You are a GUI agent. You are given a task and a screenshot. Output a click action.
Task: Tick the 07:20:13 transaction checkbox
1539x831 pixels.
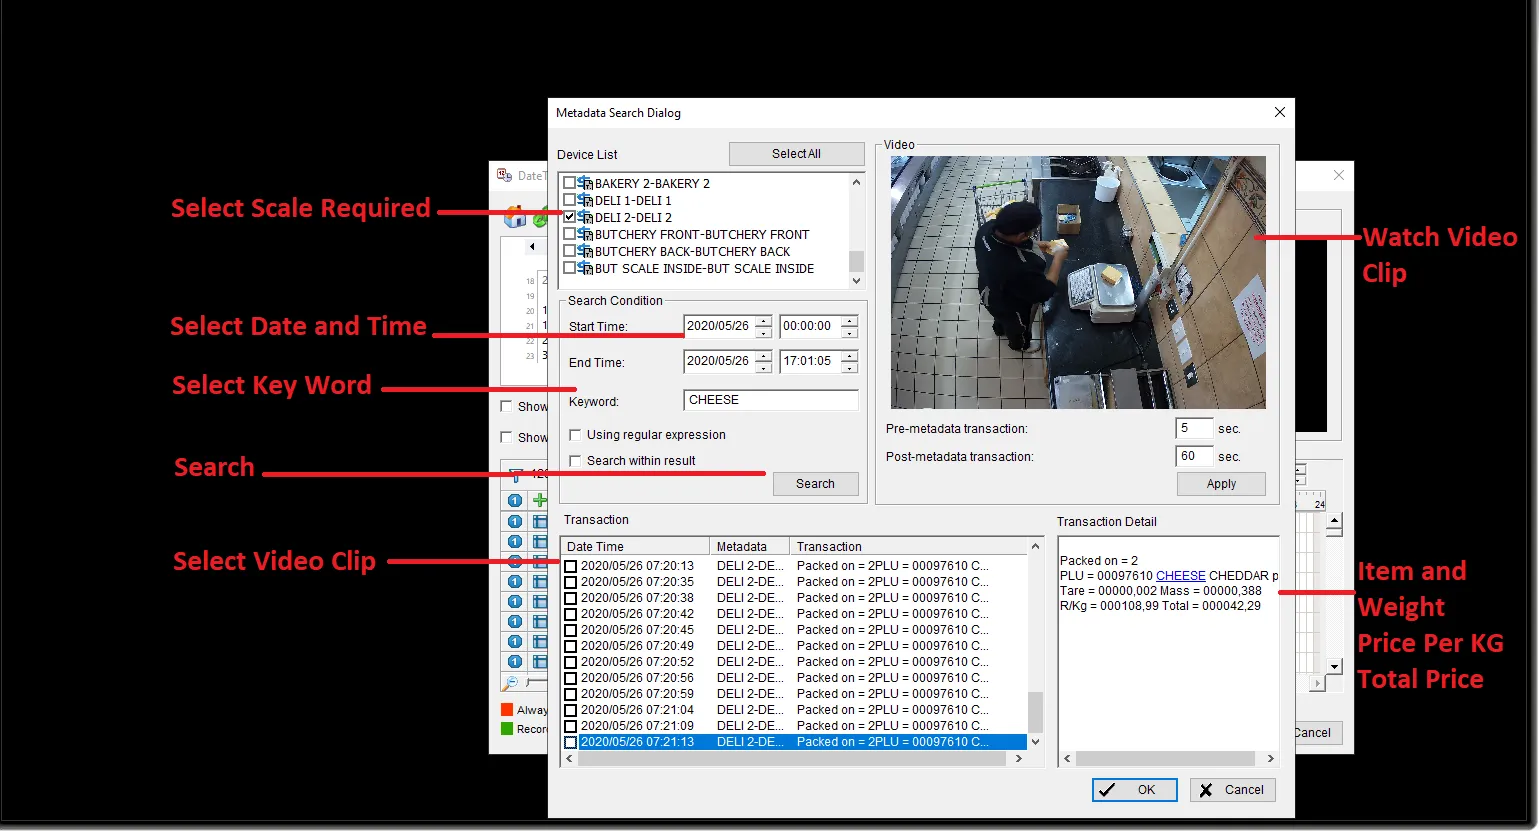(571, 566)
